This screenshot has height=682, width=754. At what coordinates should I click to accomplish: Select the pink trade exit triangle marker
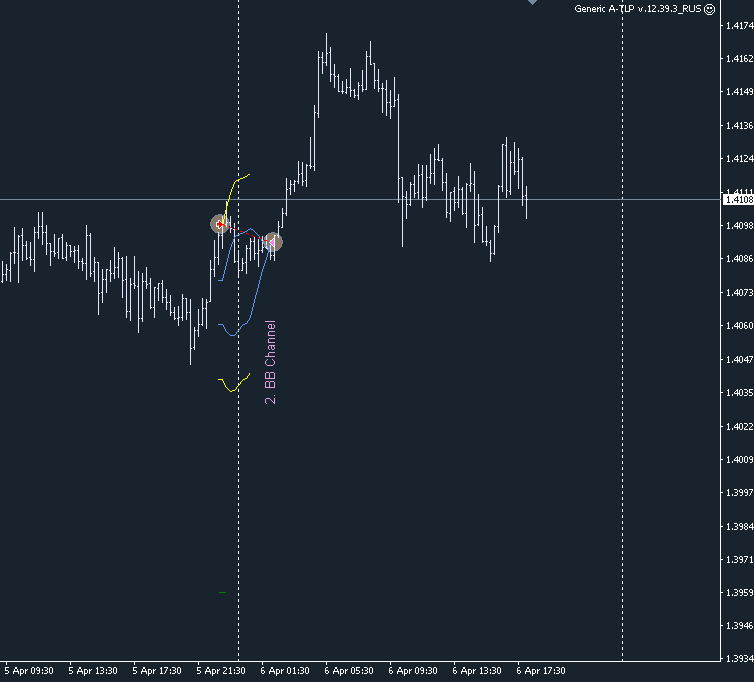(272, 242)
